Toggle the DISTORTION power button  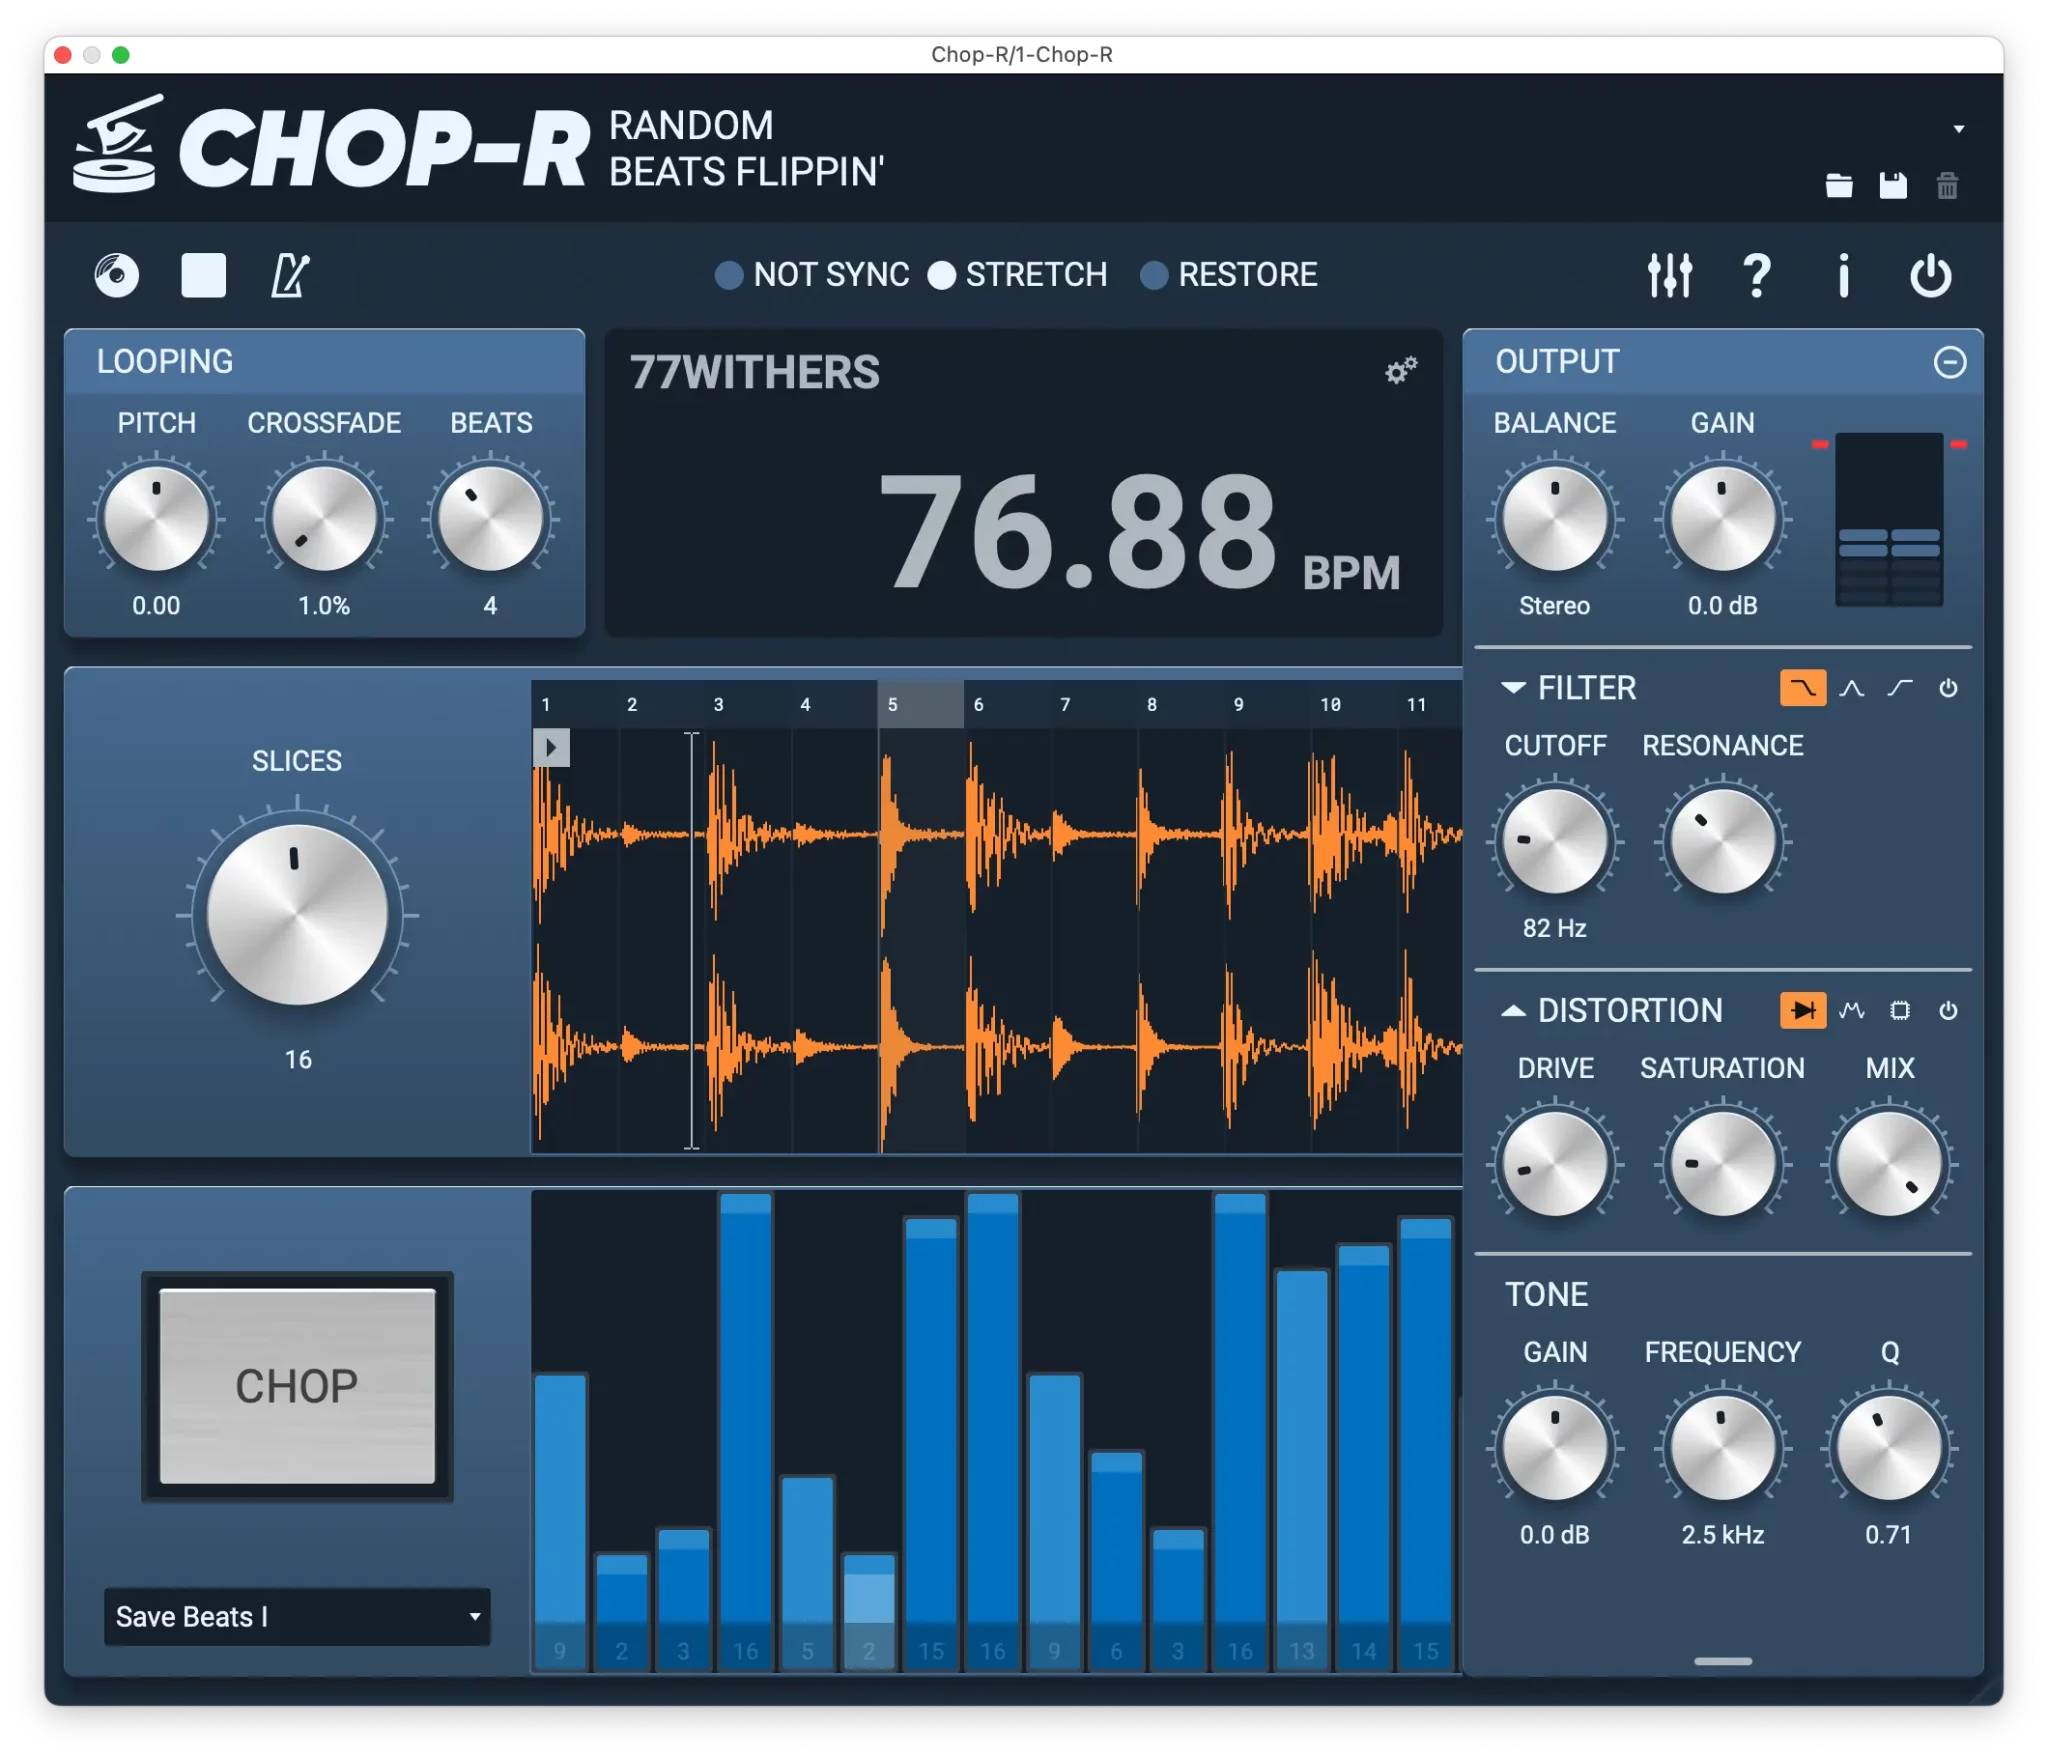(1948, 1011)
